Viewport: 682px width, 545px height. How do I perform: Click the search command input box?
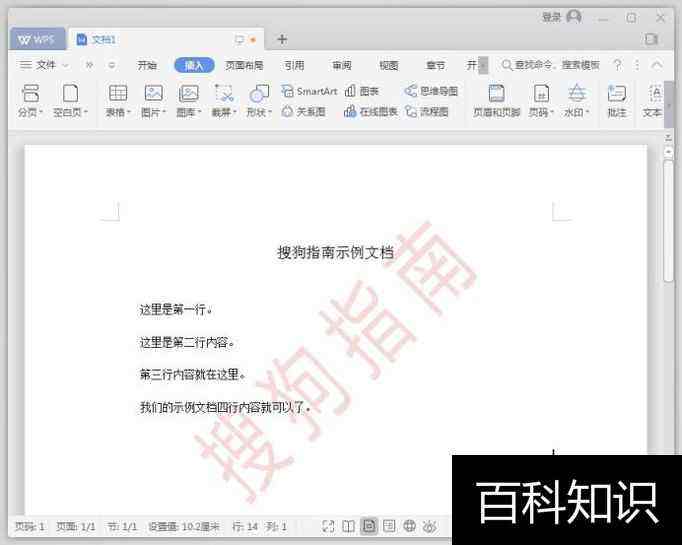click(555, 65)
